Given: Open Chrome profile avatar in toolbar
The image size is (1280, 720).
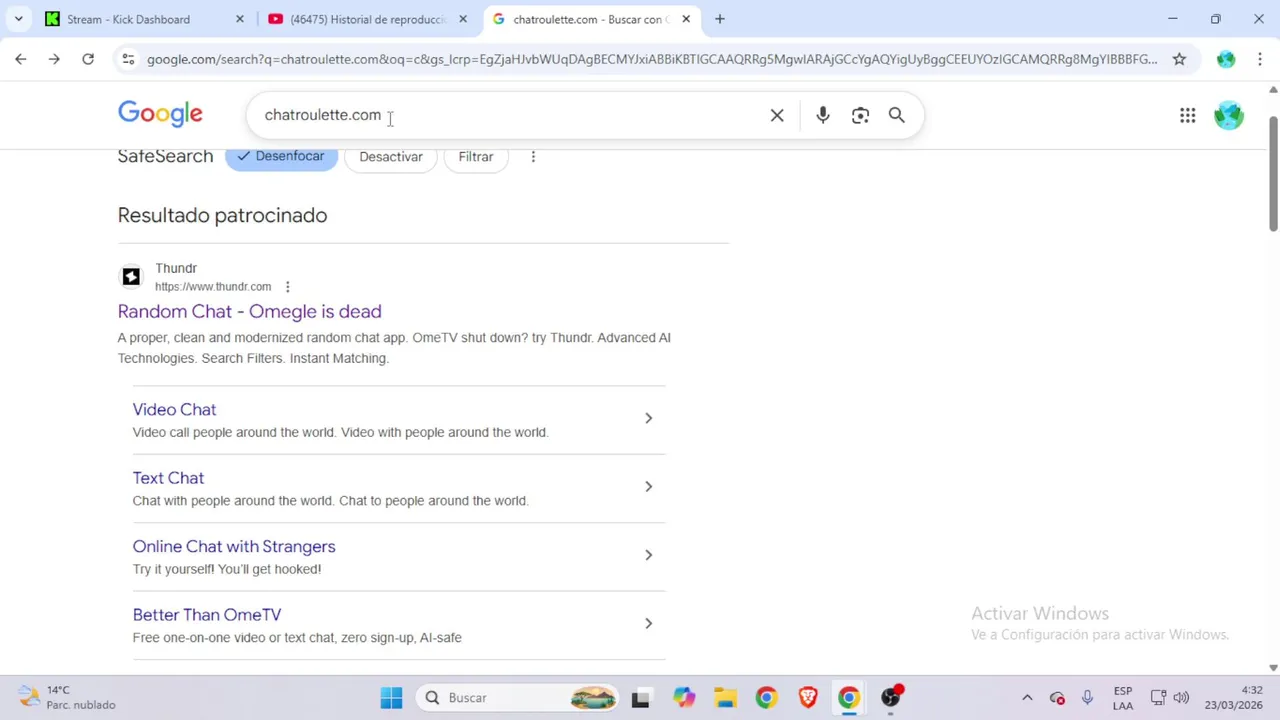Looking at the screenshot, I should tap(1226, 59).
